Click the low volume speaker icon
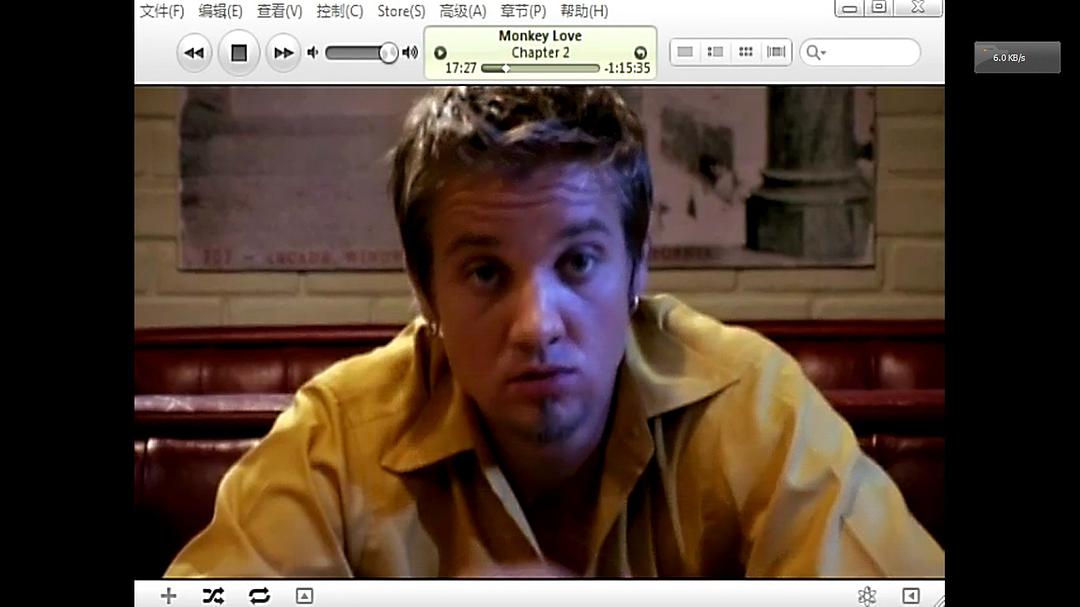 click(313, 52)
